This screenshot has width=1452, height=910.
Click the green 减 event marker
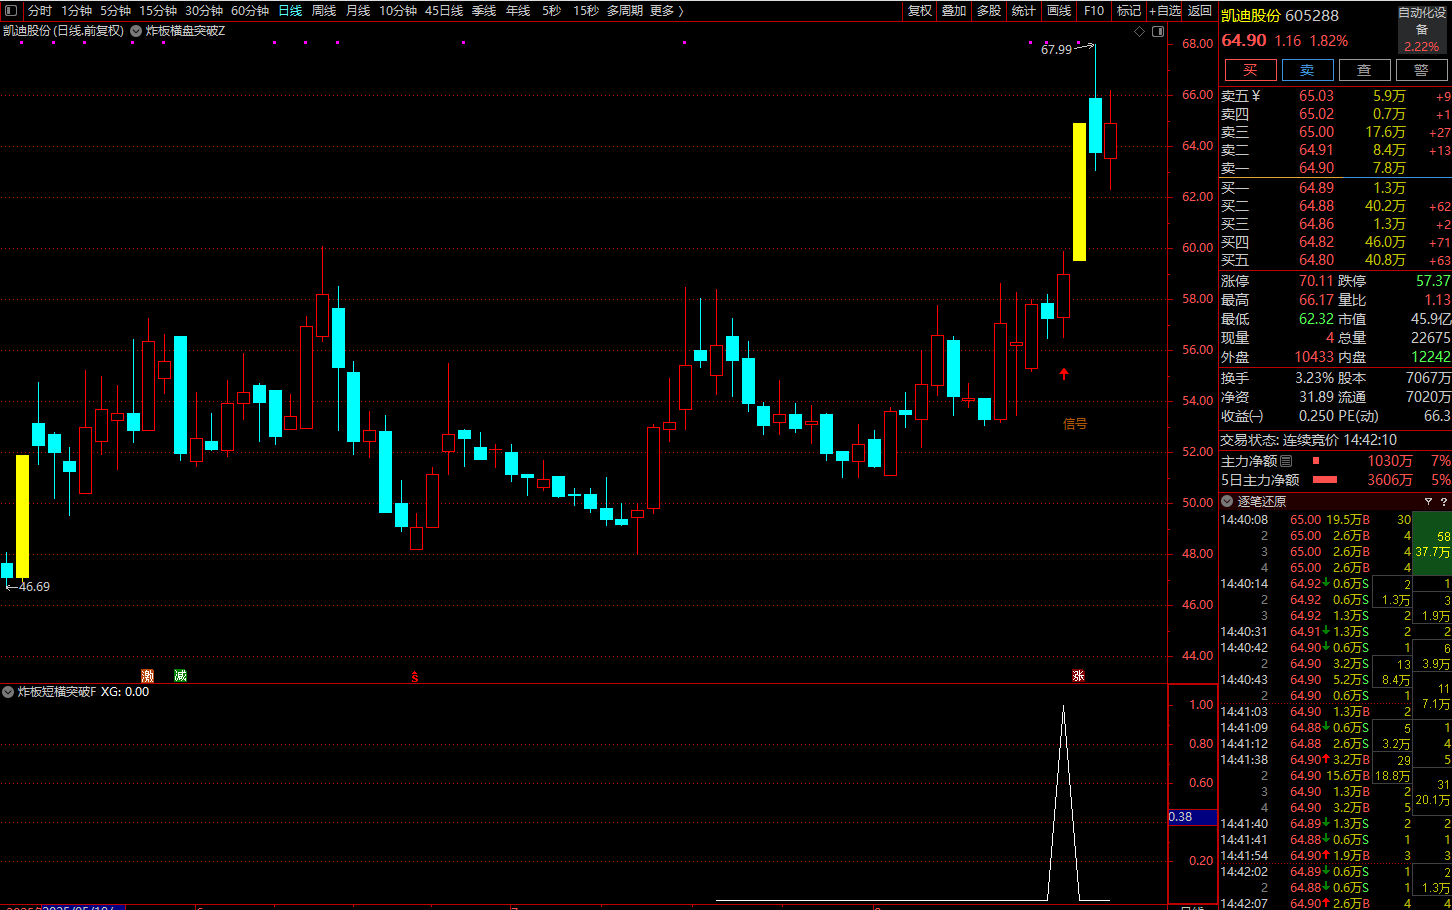[180, 676]
